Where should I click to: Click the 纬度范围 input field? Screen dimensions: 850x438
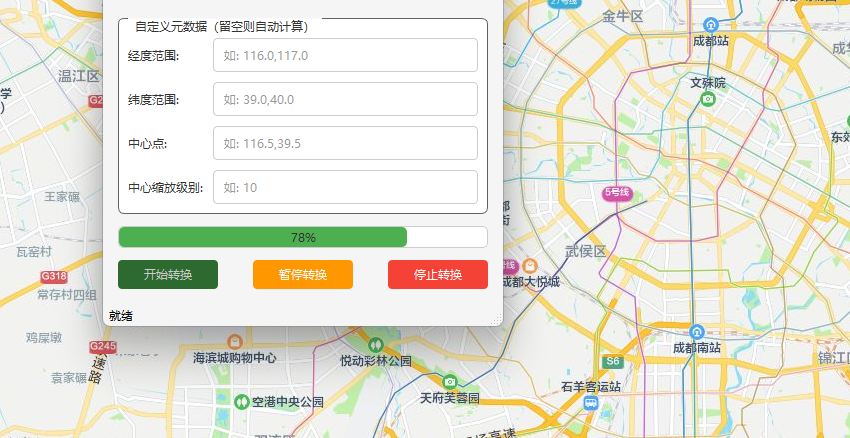pyautogui.click(x=345, y=99)
